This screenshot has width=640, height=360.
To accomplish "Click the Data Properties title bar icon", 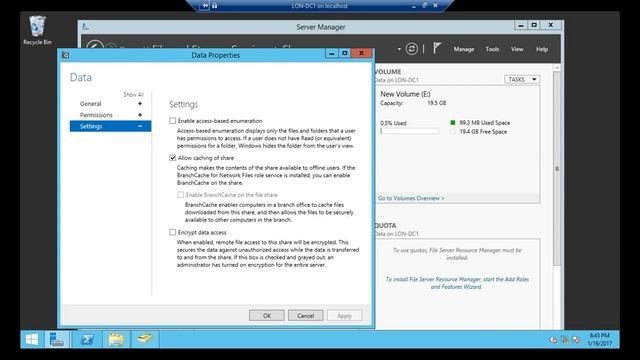I will [x=66, y=55].
